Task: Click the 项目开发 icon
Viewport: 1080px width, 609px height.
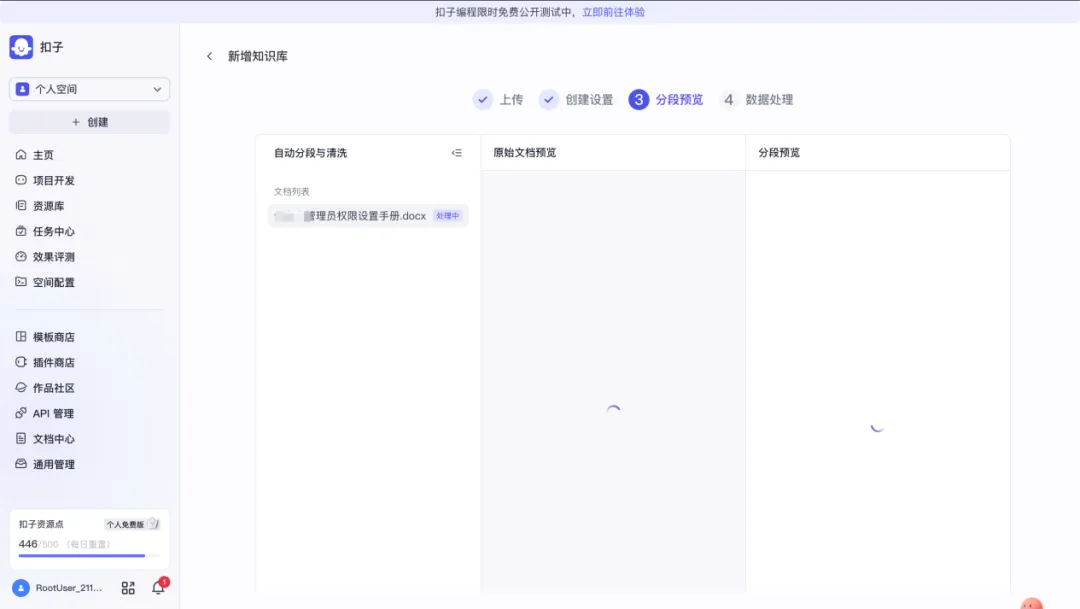Action: (x=21, y=180)
